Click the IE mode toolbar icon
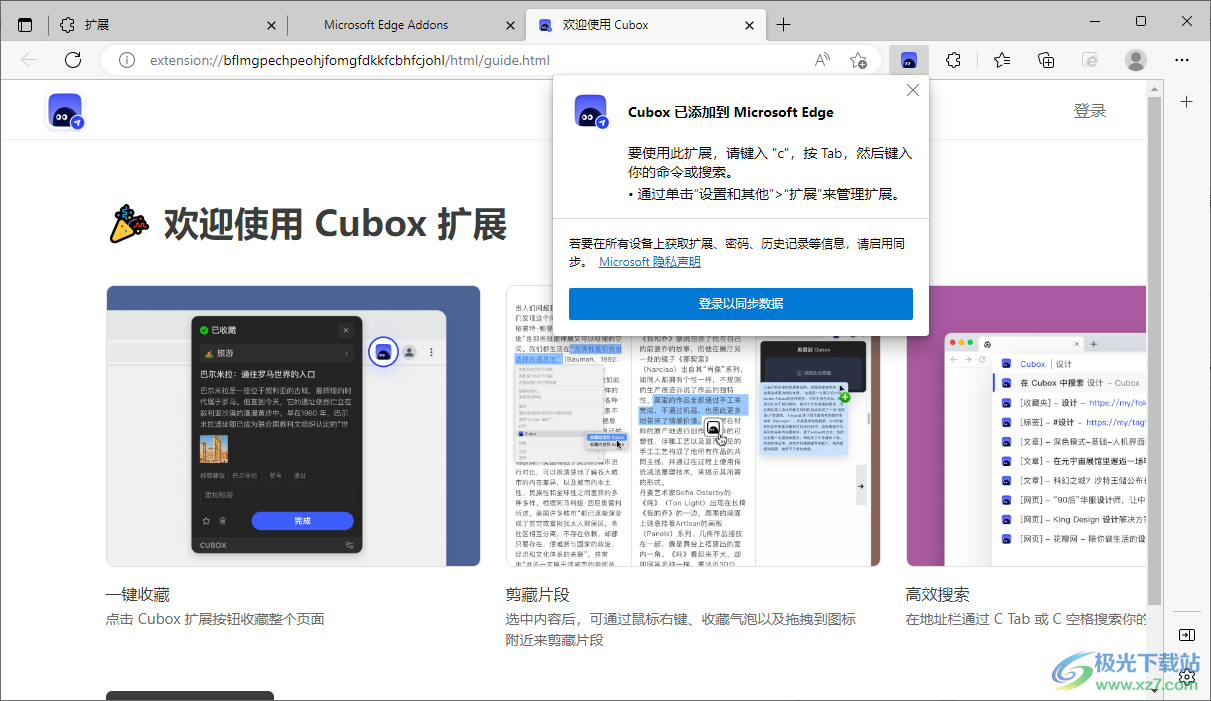The height and width of the screenshot is (701, 1211). point(1091,60)
